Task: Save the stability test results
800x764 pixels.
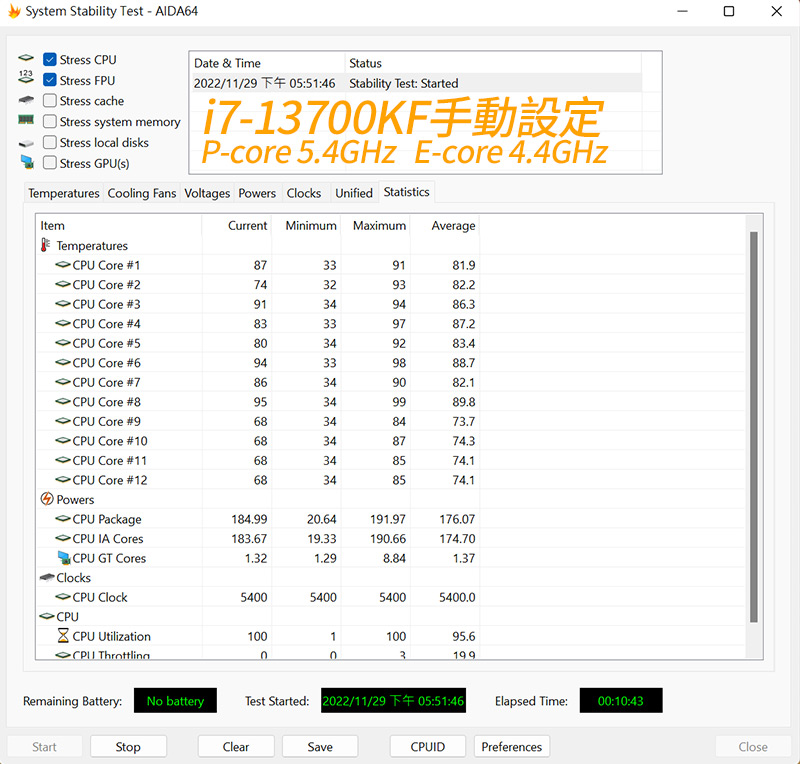Action: click(320, 747)
